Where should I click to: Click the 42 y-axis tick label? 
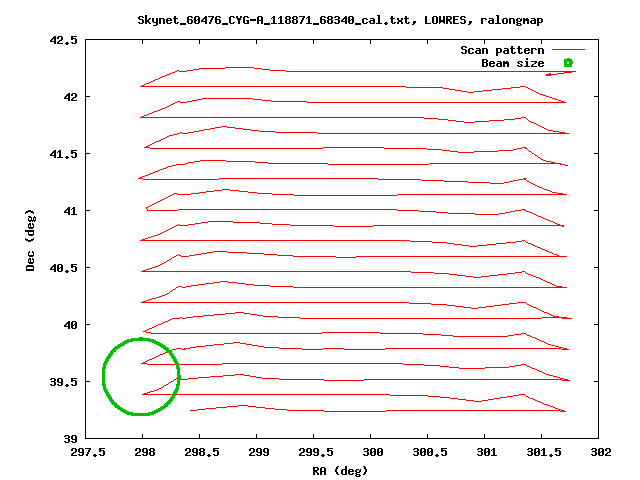point(70,97)
